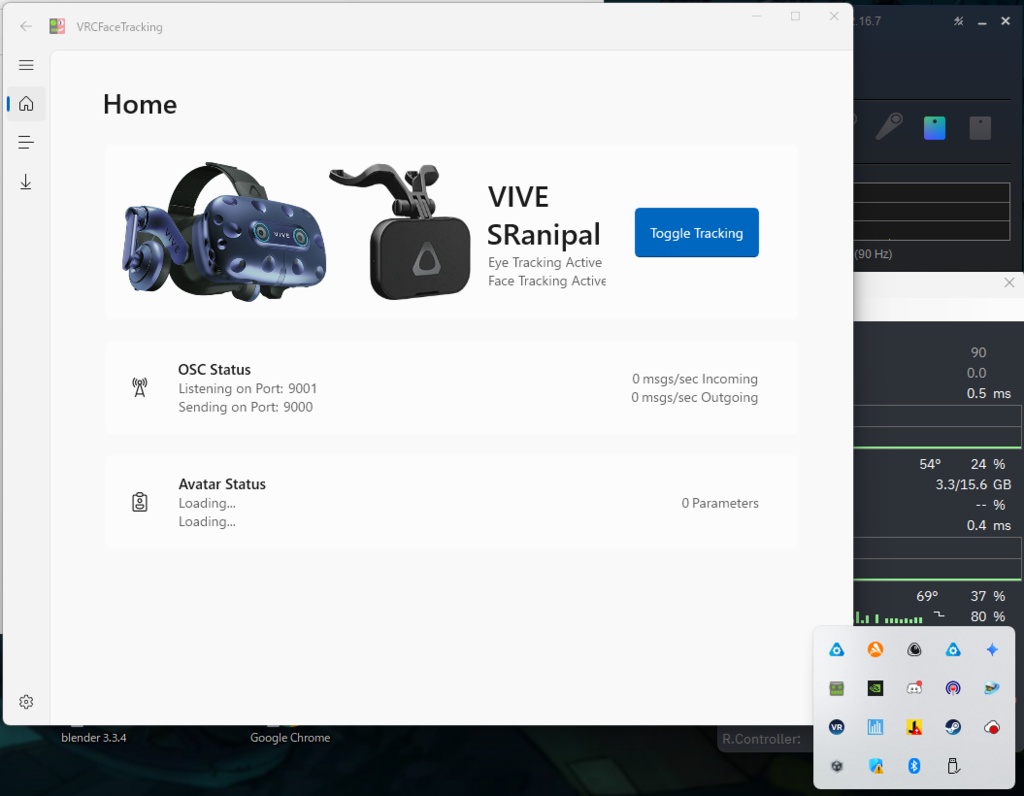
Task: Close the performance monitor panel behind
Action: [1009, 282]
